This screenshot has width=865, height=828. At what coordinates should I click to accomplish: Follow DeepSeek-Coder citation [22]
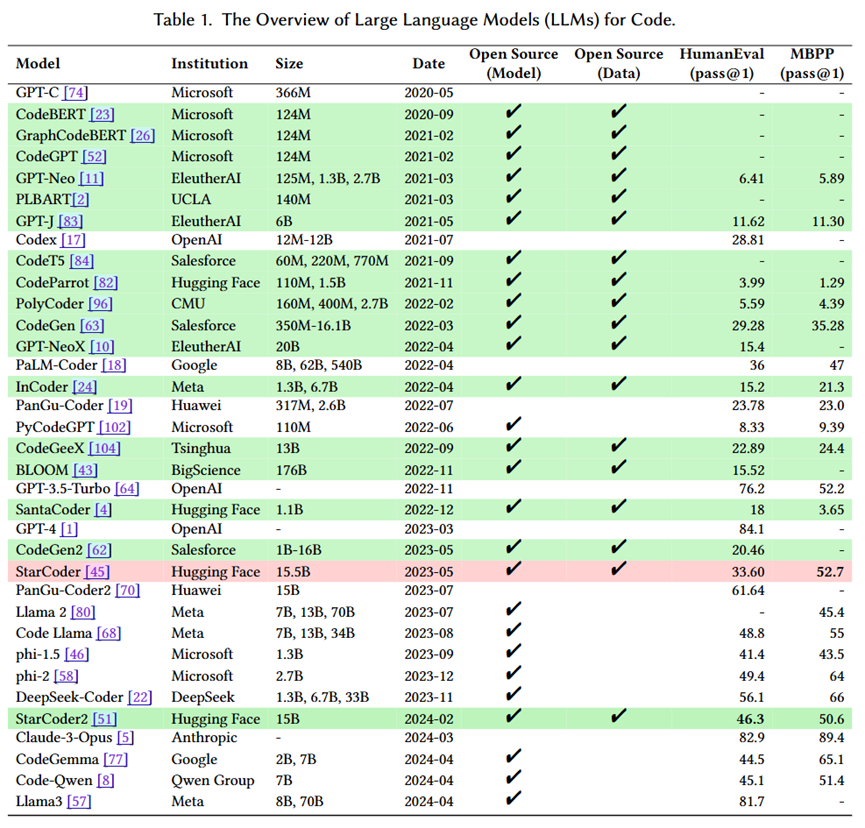(x=140, y=697)
